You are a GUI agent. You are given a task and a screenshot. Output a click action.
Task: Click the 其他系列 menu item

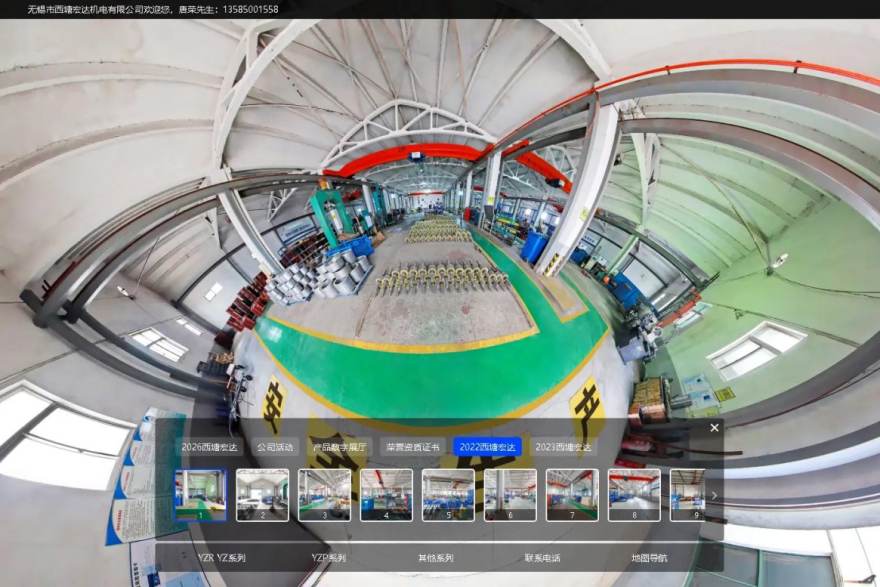tap(436, 558)
